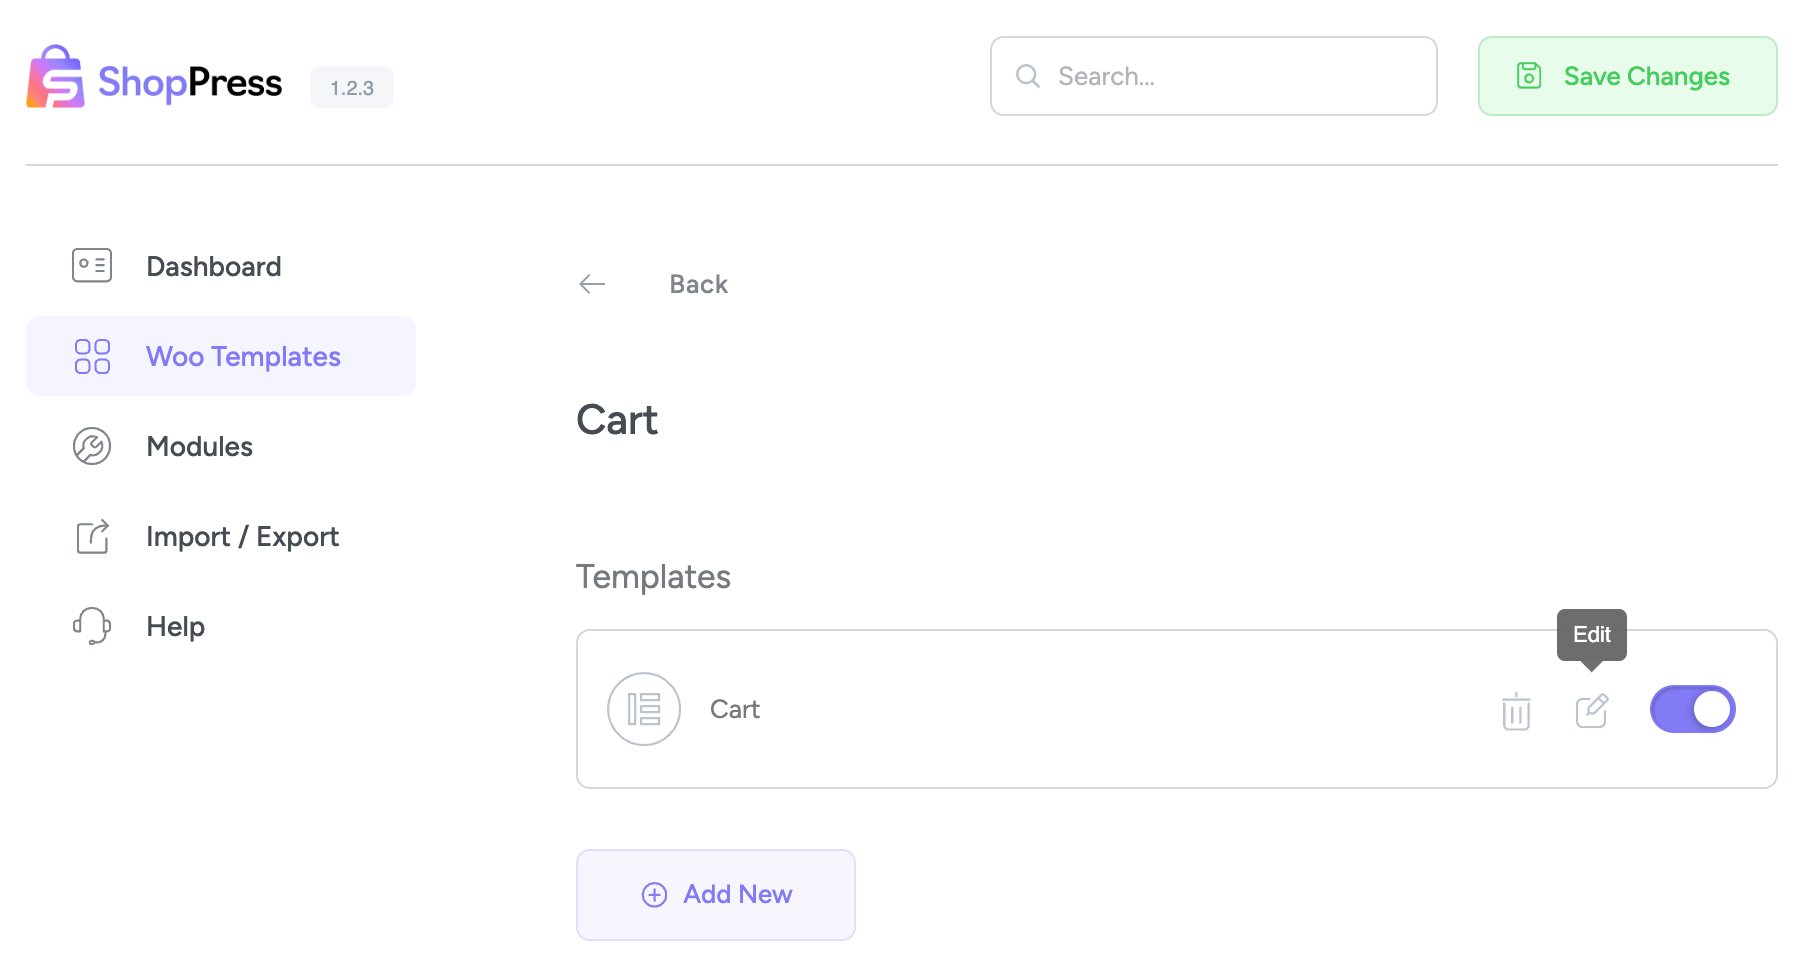This screenshot has width=1820, height=976.
Task: Click the Help headset icon
Action: pyautogui.click(x=91, y=626)
